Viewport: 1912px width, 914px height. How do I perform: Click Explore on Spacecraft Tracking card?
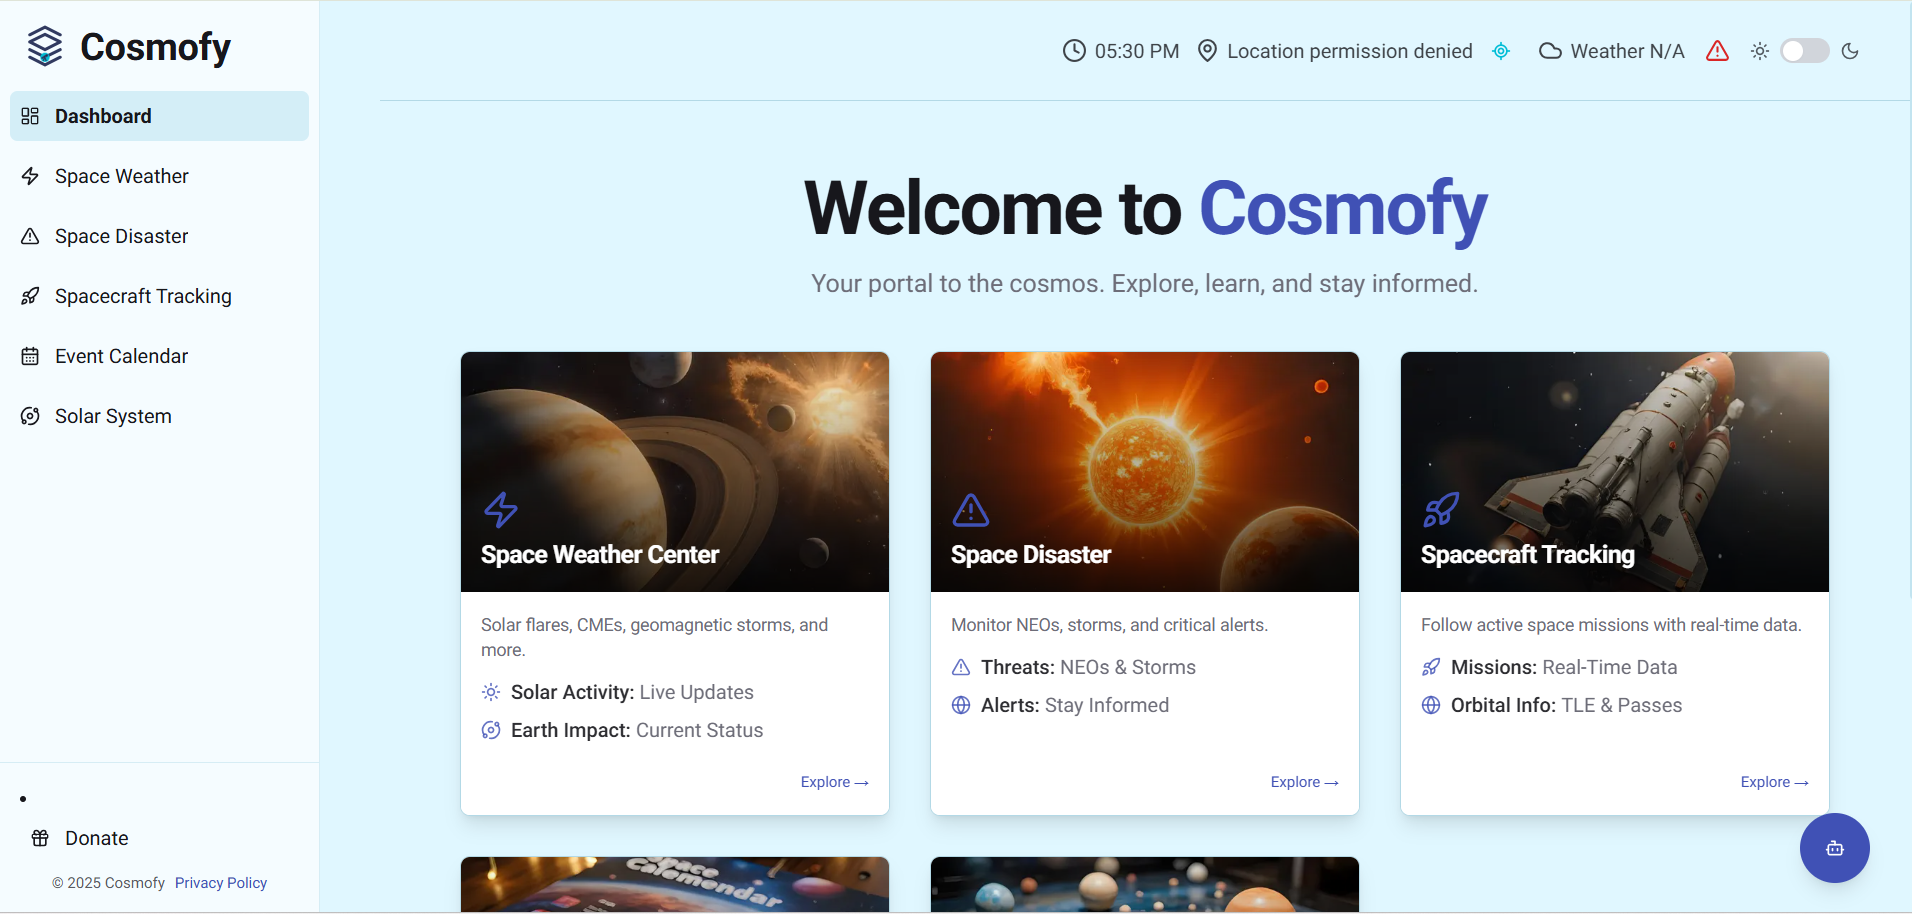pyautogui.click(x=1774, y=782)
